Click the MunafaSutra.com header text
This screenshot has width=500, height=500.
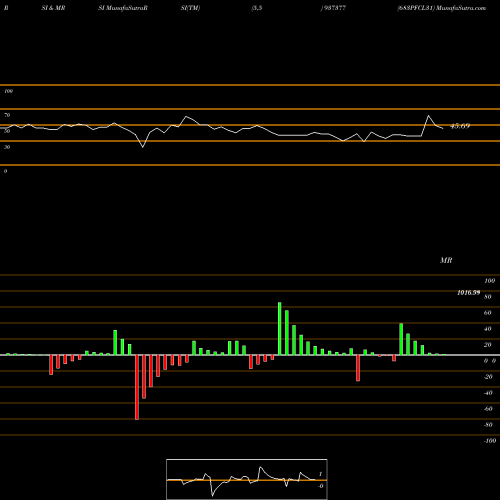[461, 8]
